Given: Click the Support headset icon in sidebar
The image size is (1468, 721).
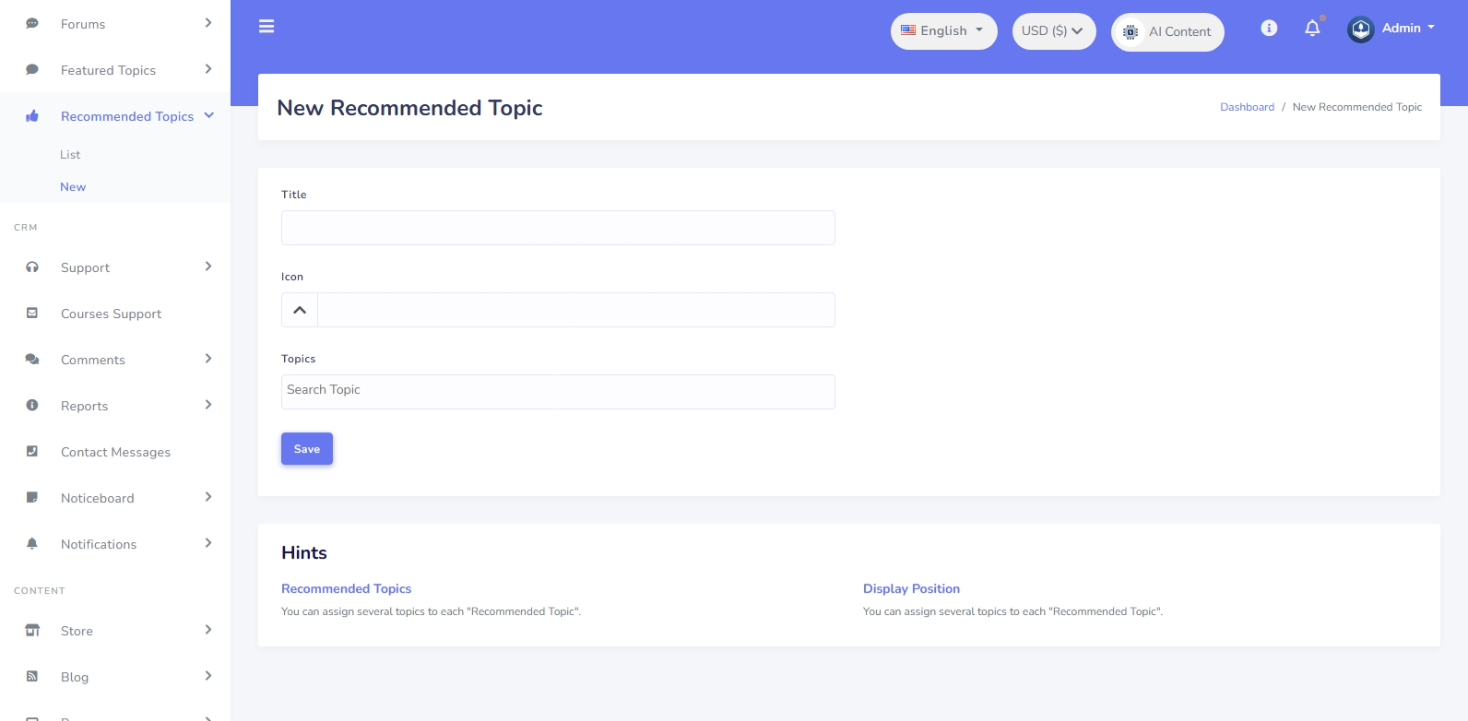Looking at the screenshot, I should coord(32,268).
